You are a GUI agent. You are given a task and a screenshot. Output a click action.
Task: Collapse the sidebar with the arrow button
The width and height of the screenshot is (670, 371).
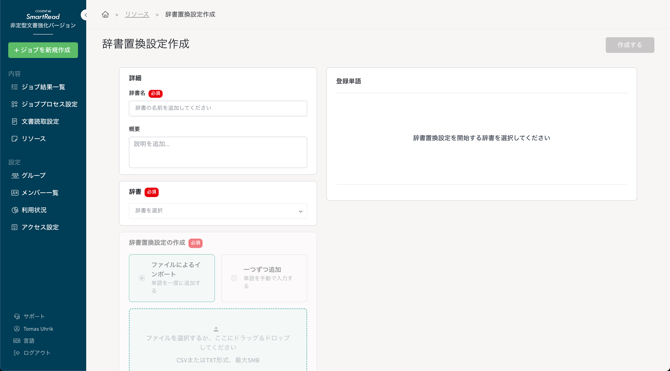pos(85,15)
